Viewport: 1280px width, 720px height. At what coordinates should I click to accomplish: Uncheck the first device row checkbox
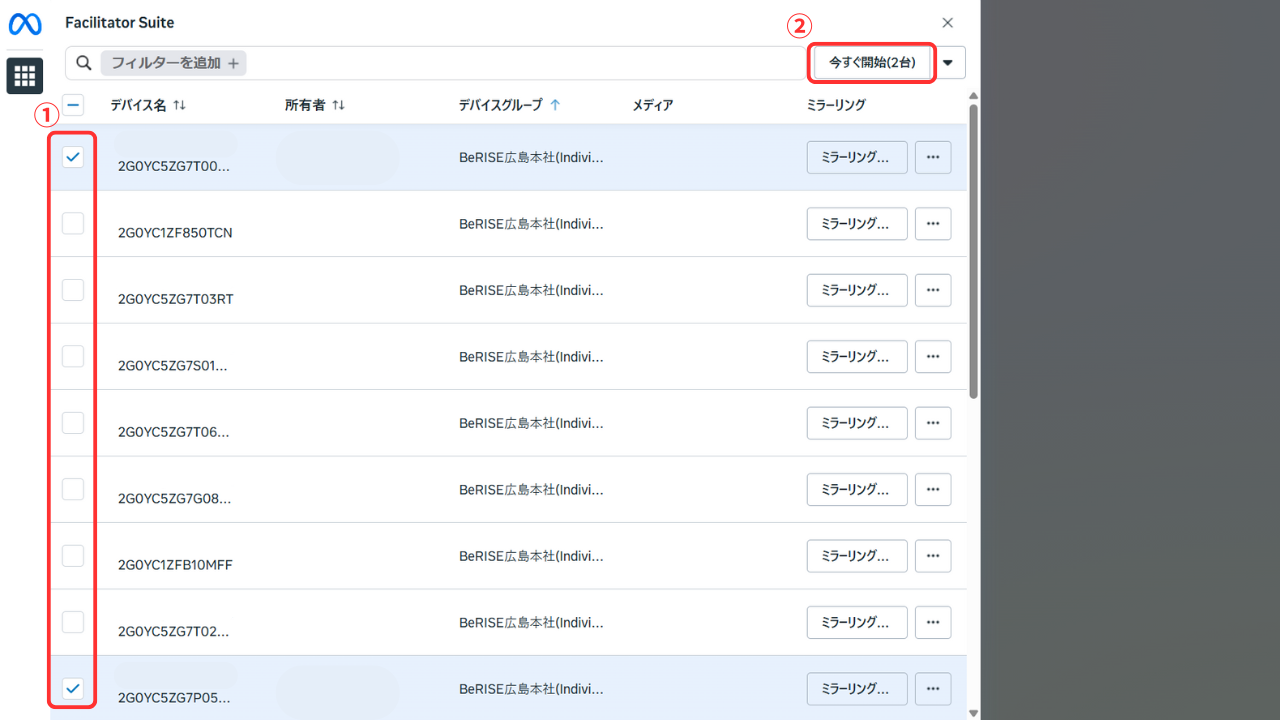[73, 157]
